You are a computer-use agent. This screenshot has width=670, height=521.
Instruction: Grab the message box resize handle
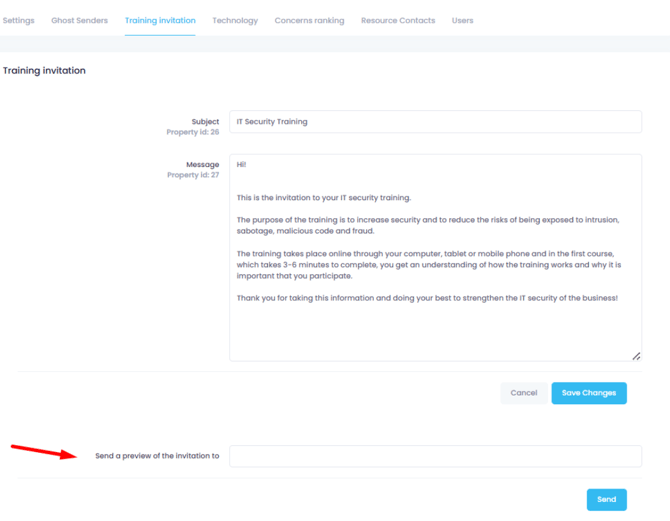(x=636, y=356)
